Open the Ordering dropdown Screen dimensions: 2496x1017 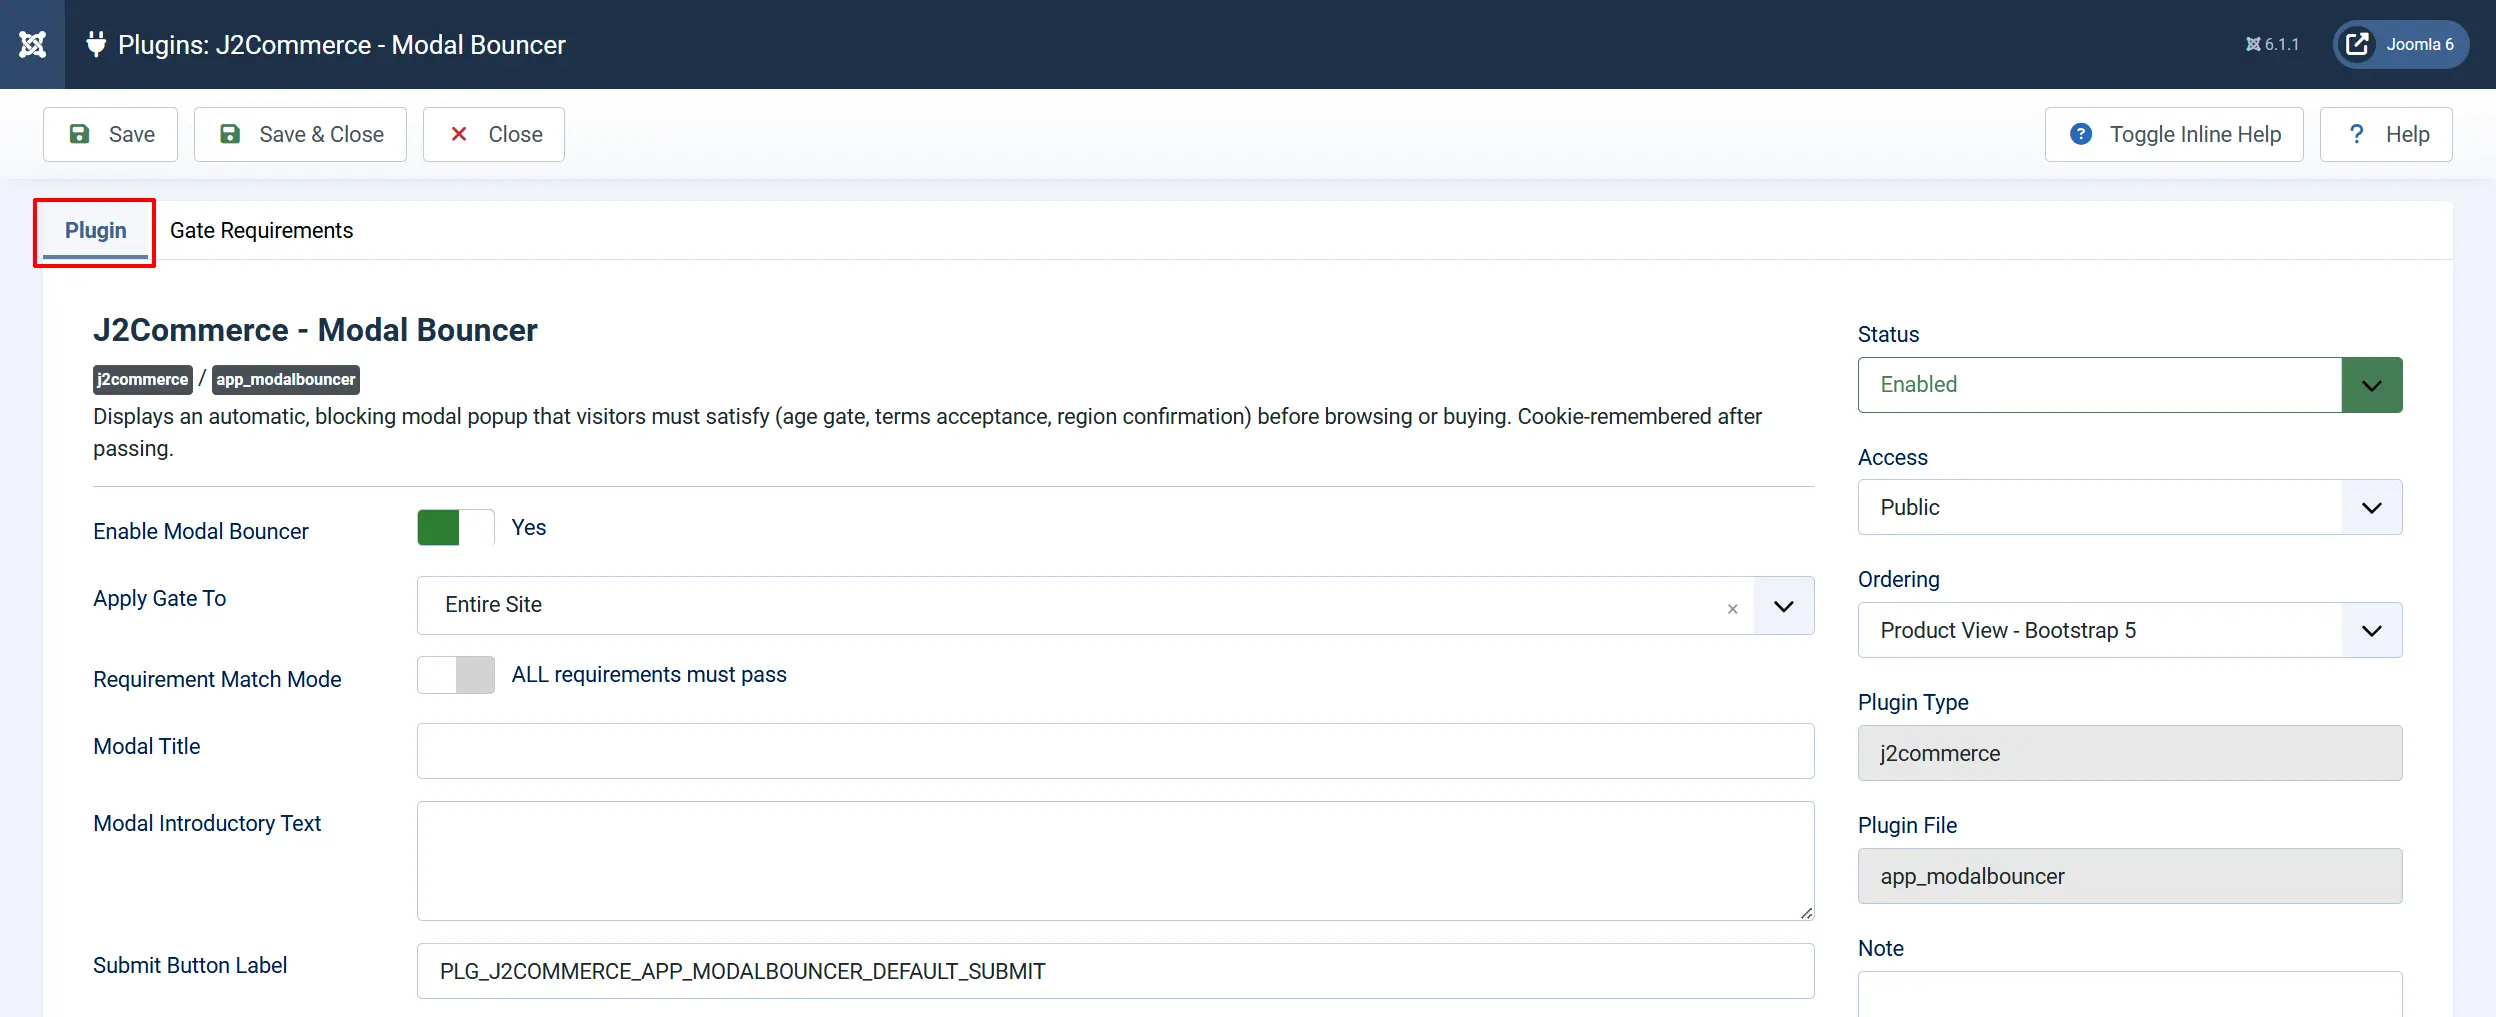(x=2130, y=630)
